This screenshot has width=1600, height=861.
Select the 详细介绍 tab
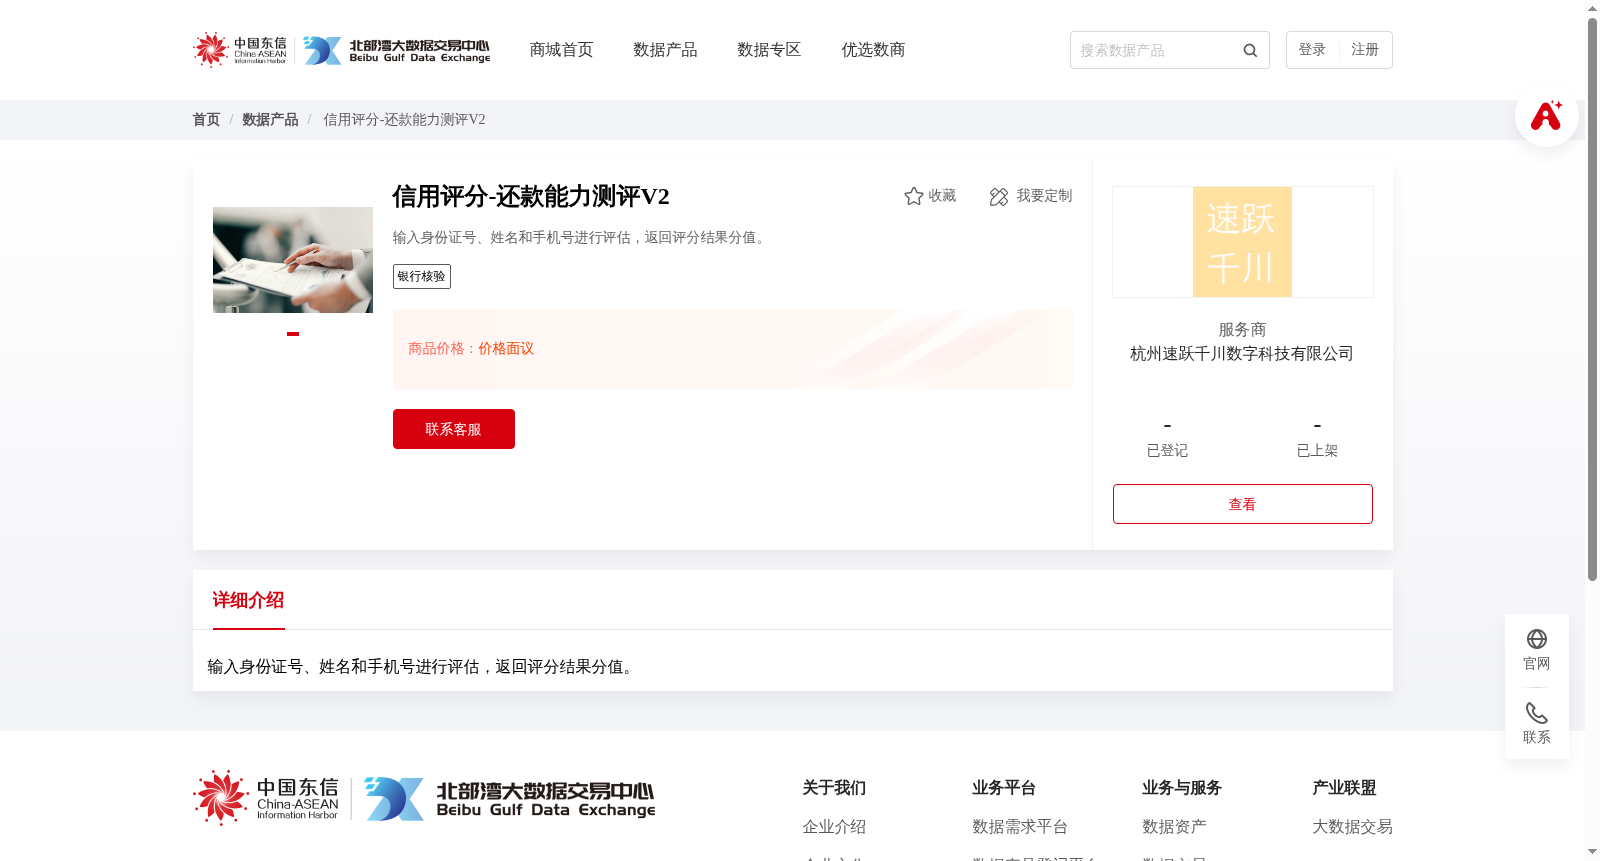pos(248,600)
